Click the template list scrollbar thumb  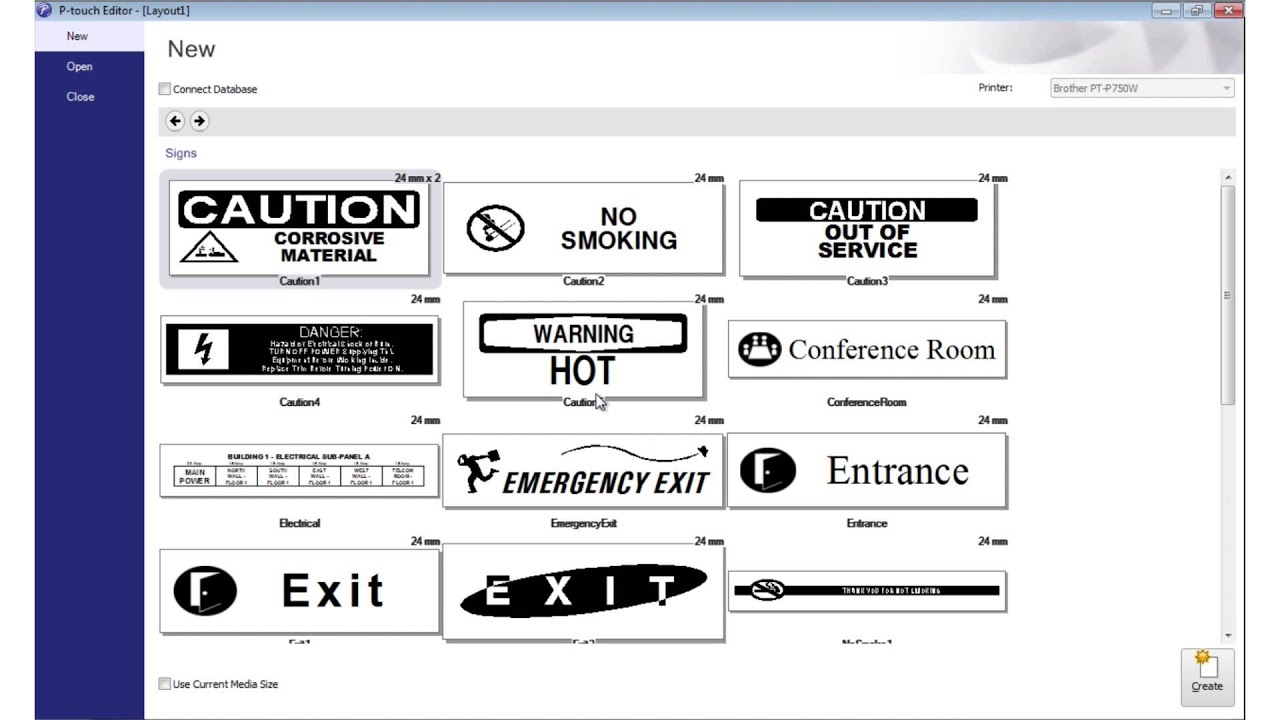pos(1227,295)
